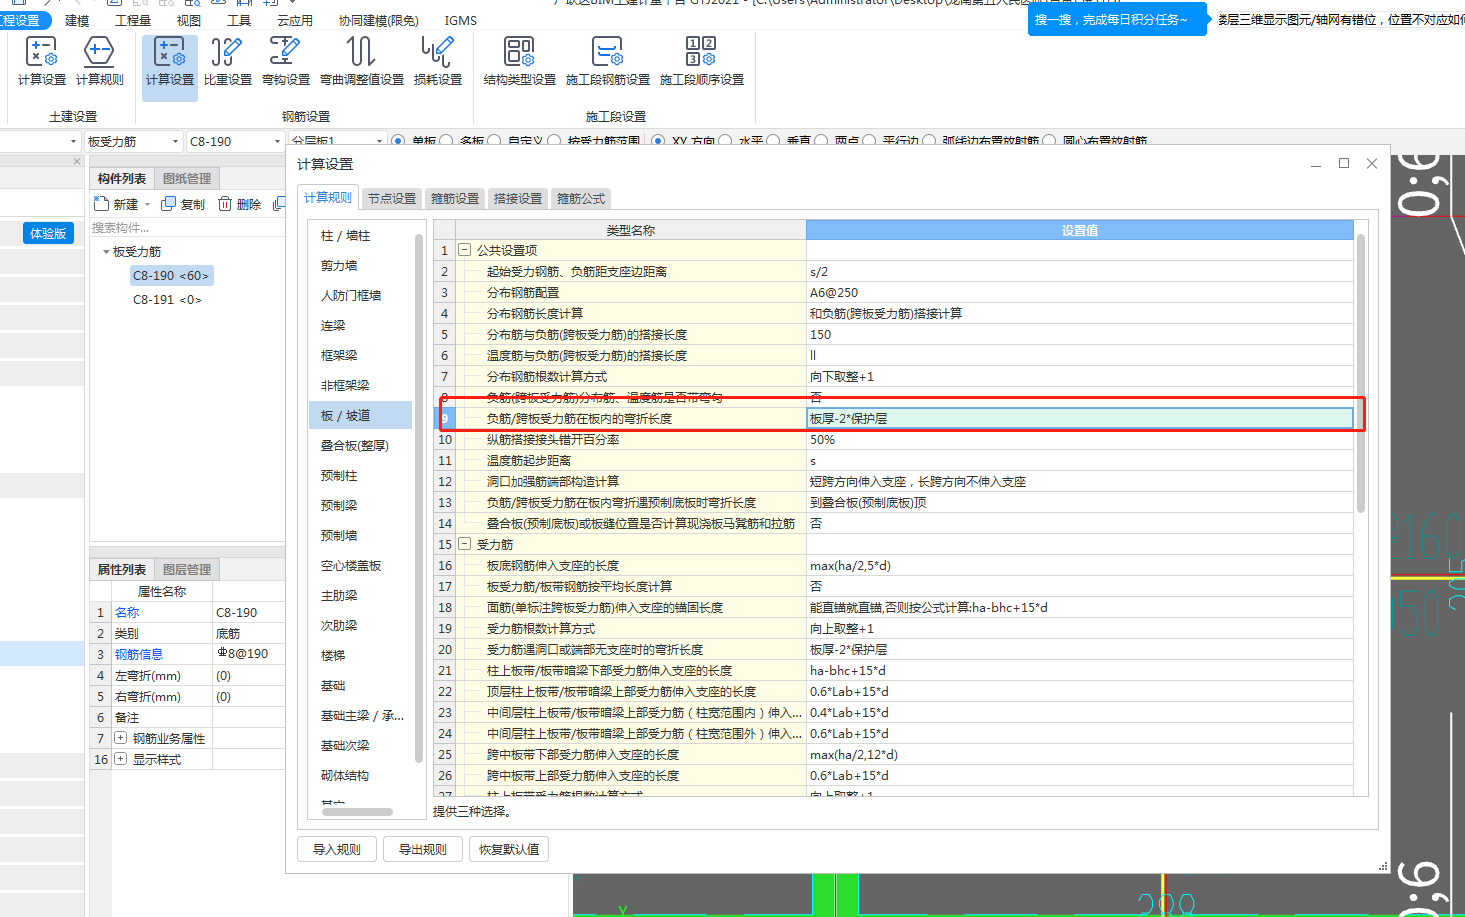1465x917 pixels.
Task: Open 视图 ribbon menu
Action: 189,20
